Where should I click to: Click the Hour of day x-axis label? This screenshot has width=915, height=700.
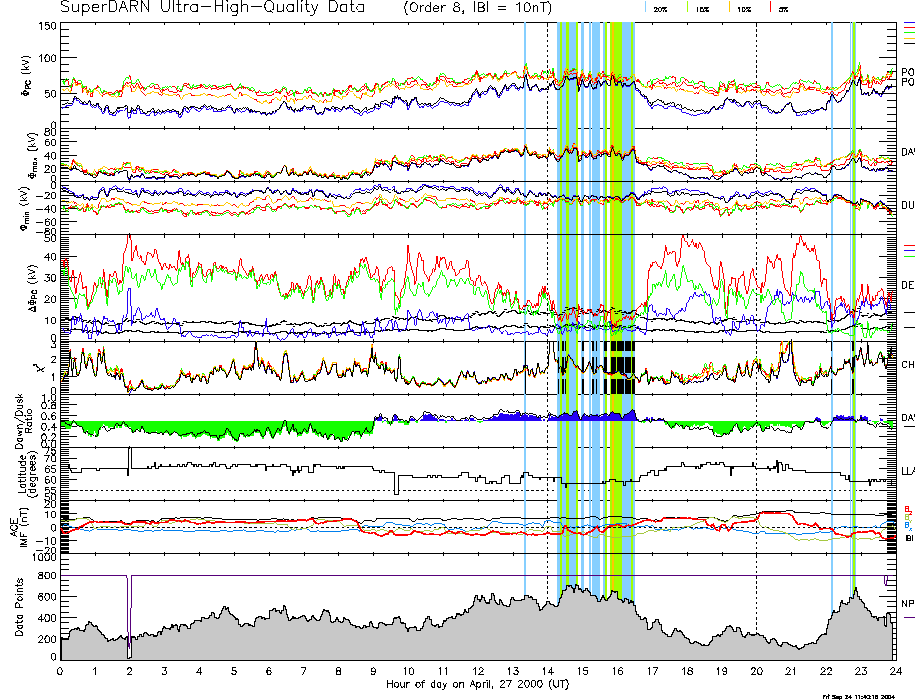[477, 685]
